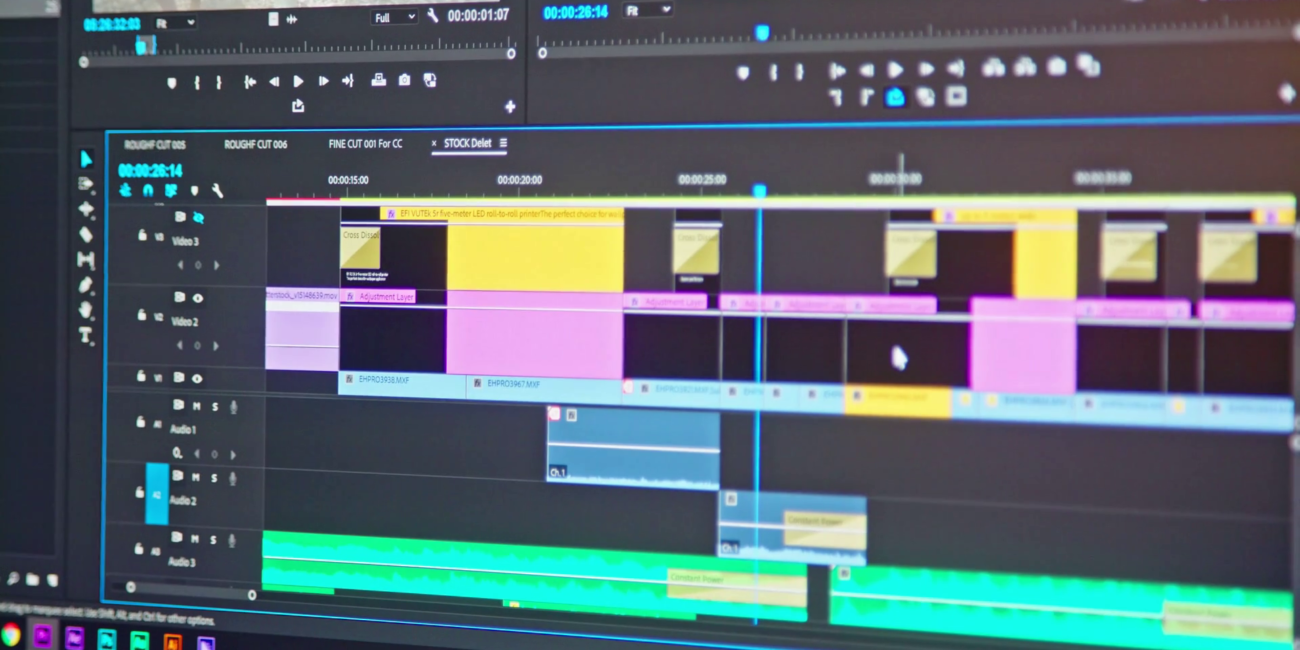Open the Full playback resolution dropdown

394,17
